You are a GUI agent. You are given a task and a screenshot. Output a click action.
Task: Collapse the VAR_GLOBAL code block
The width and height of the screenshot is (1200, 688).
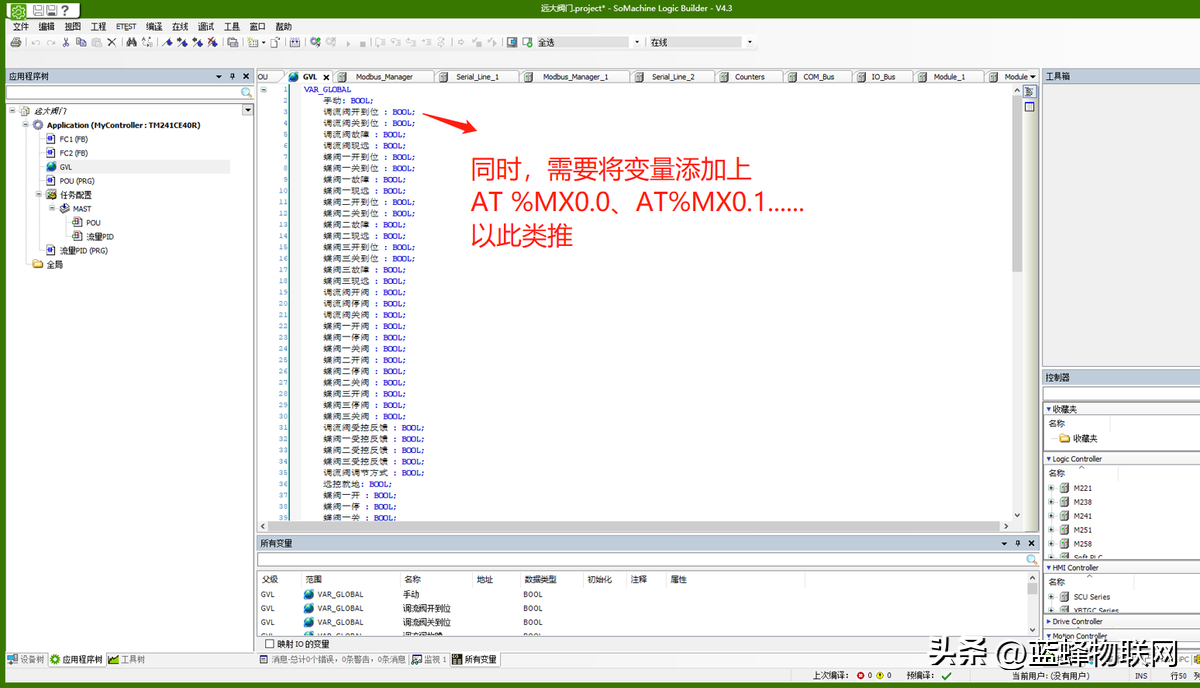tap(263, 89)
